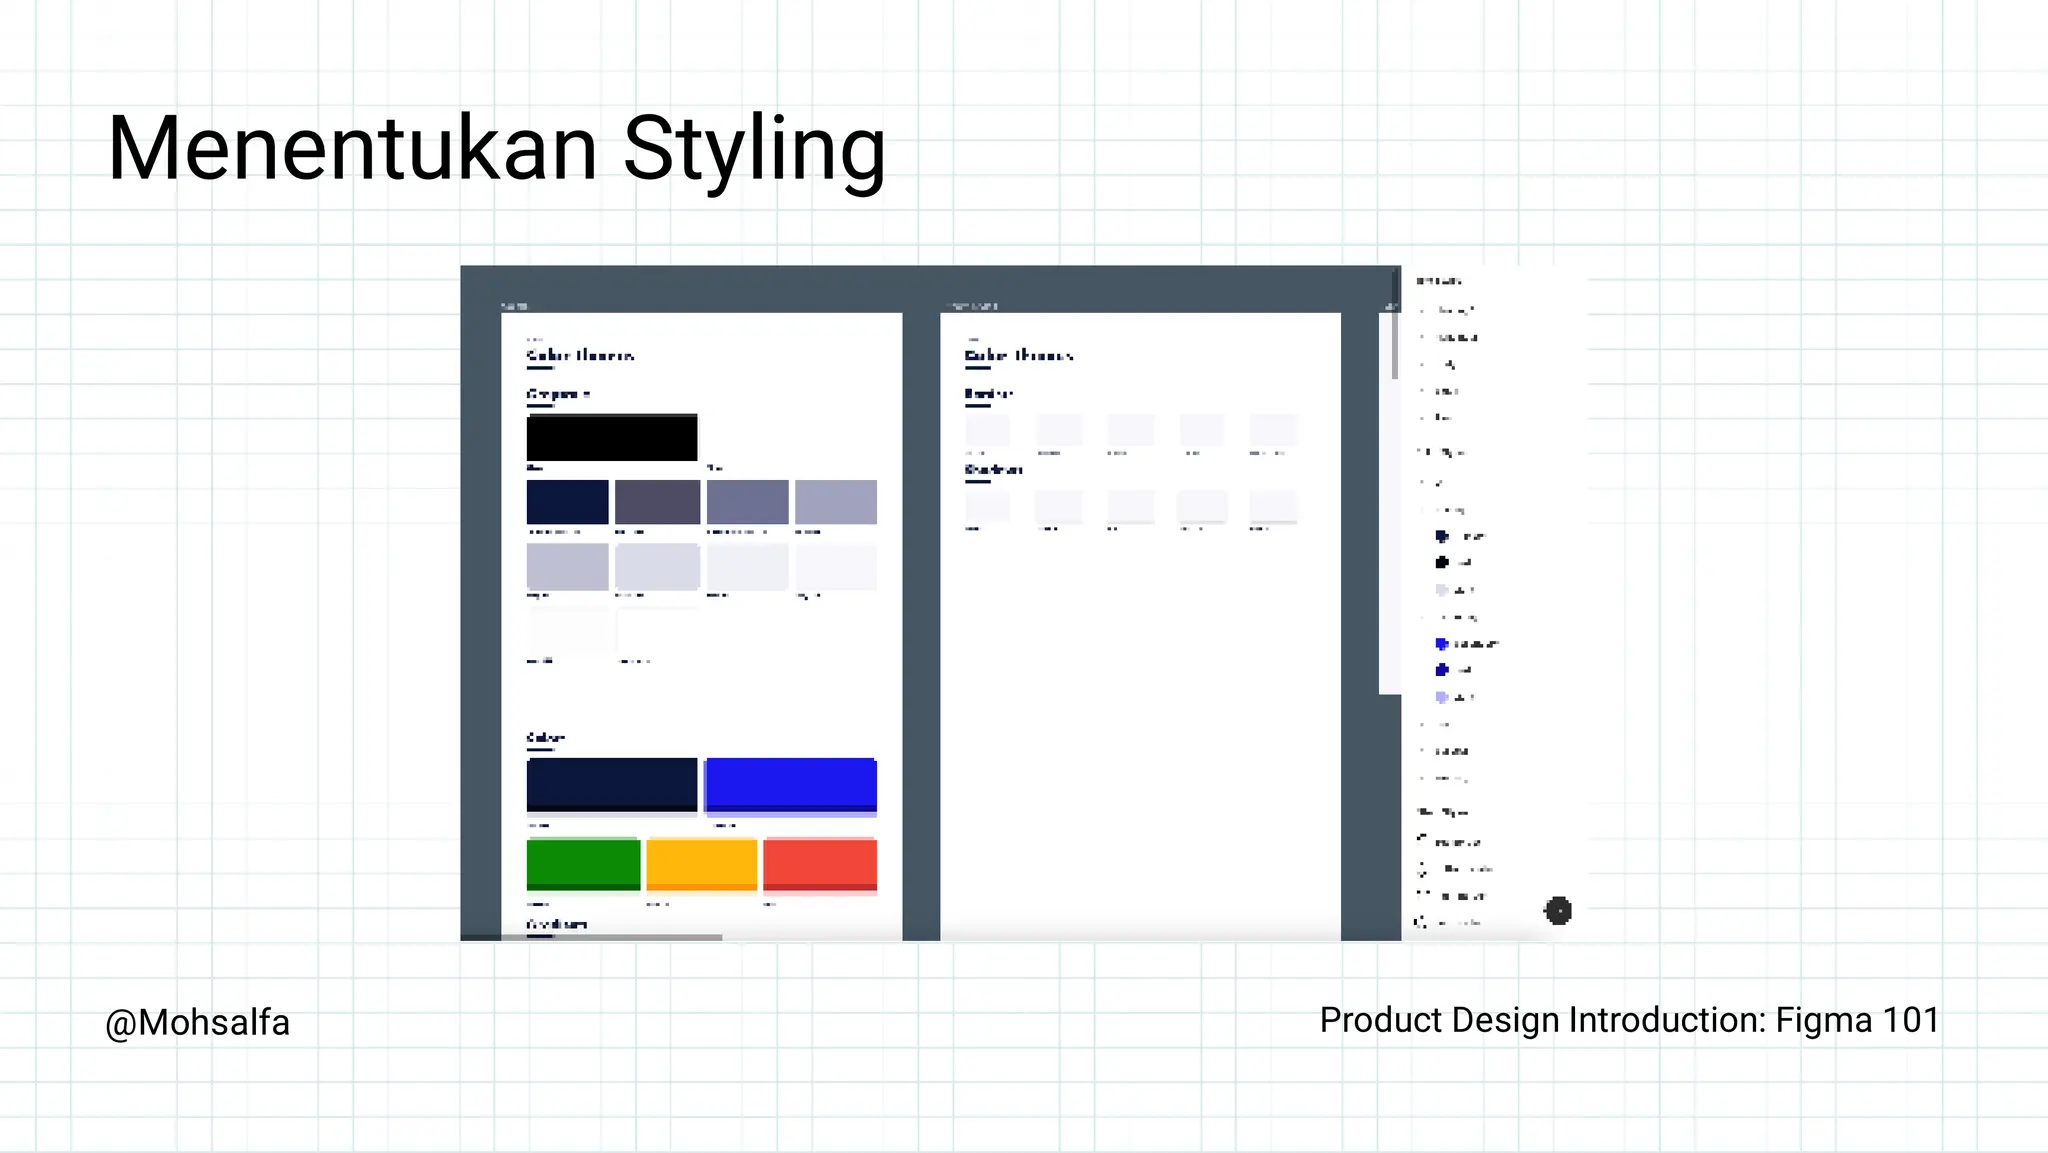Click the first border sample in the right frame
This screenshot has height=1153, width=2048.
[x=988, y=431]
